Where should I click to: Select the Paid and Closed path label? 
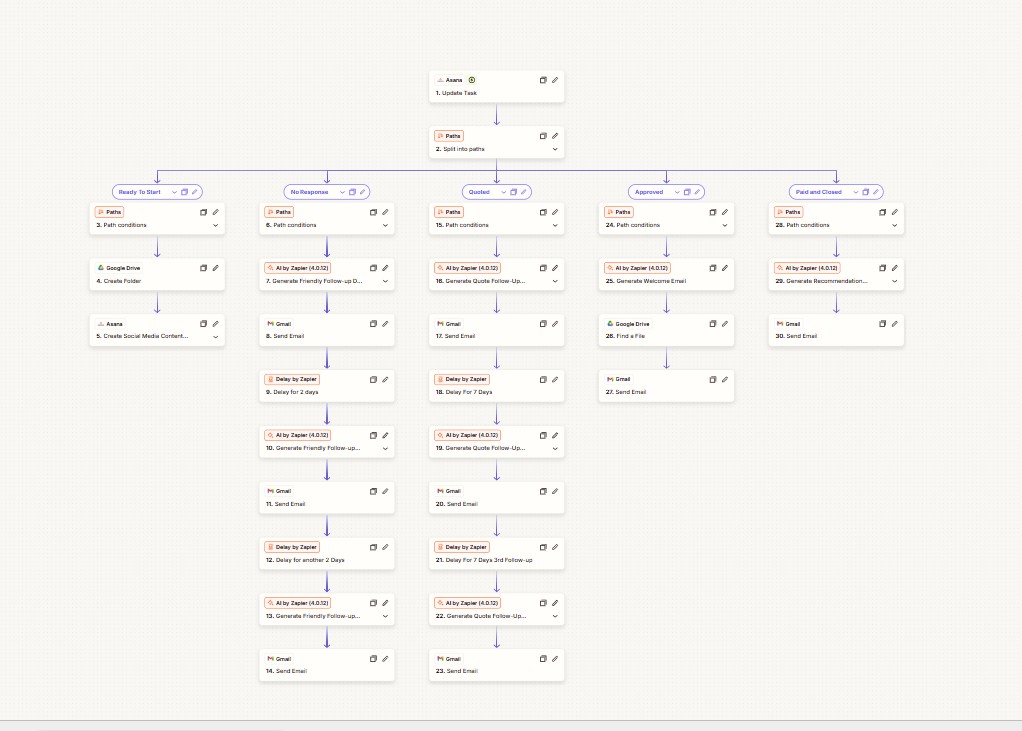tap(819, 192)
